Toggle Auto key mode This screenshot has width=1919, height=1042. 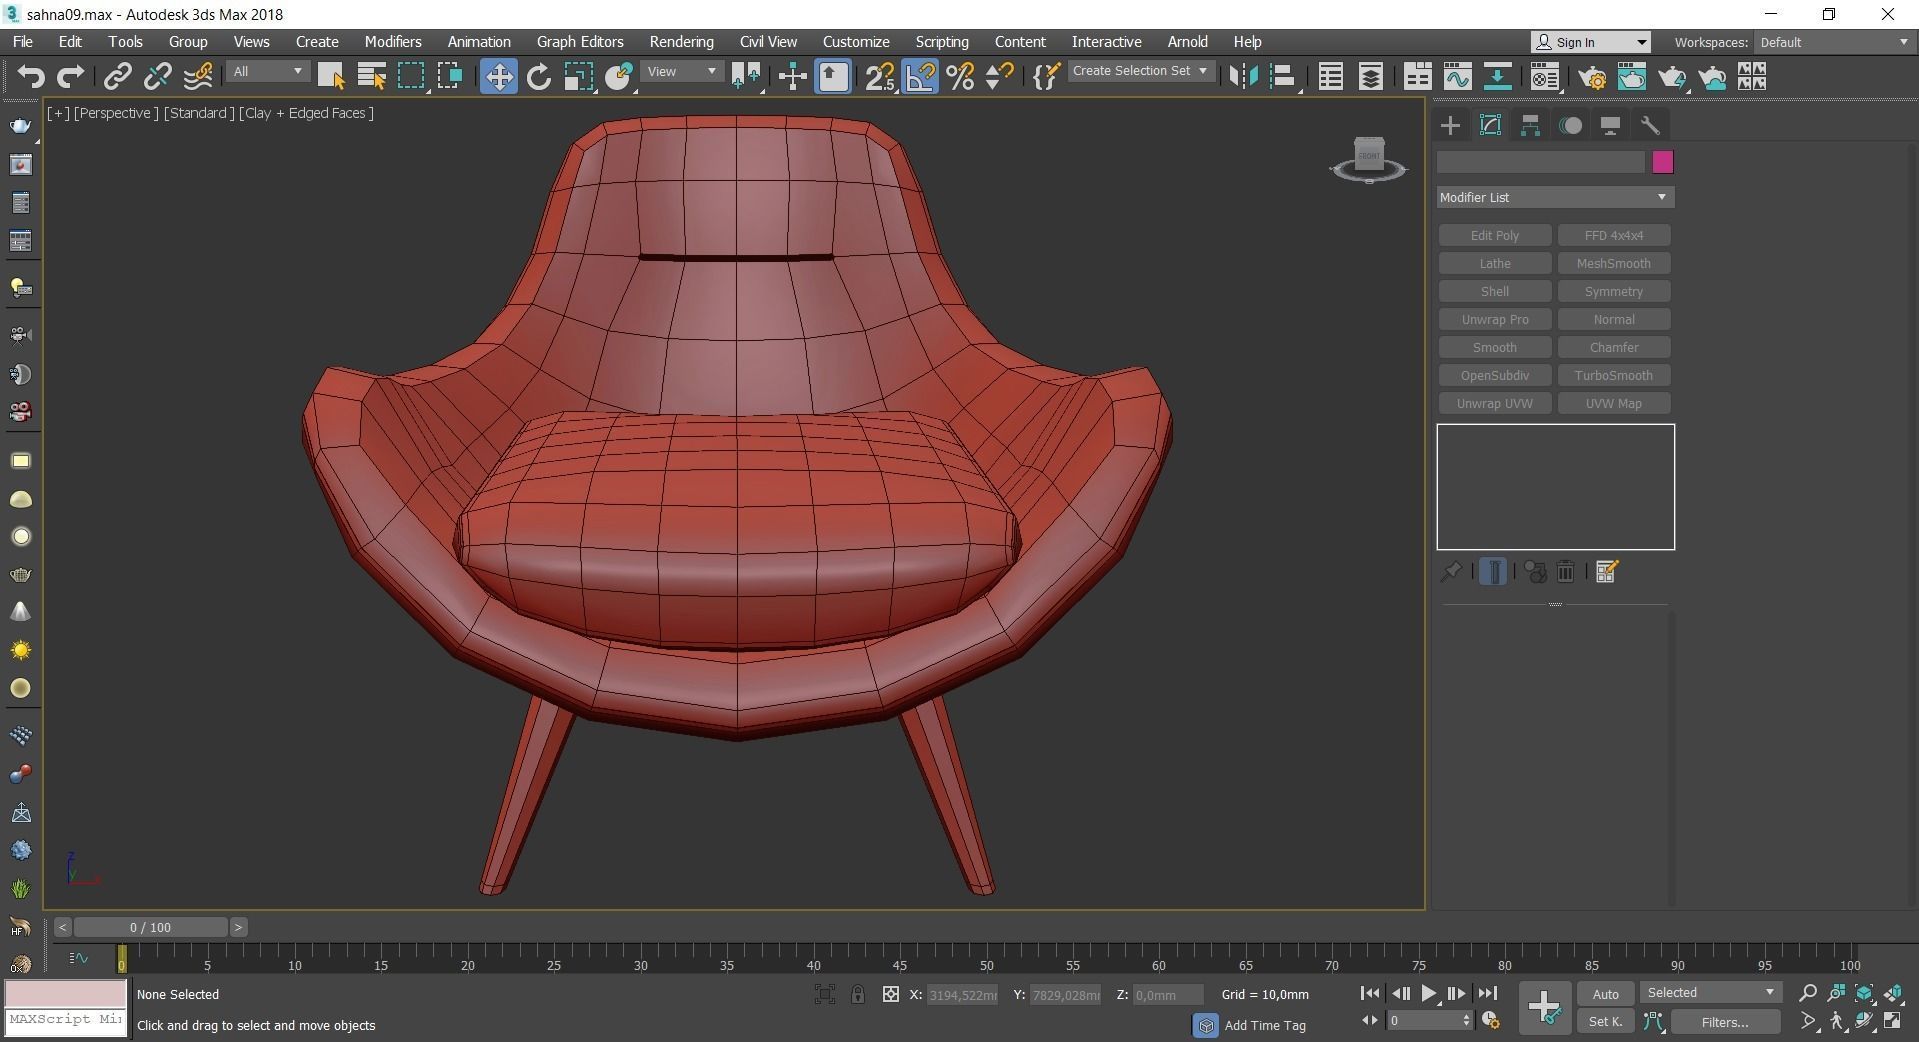[x=1606, y=994]
